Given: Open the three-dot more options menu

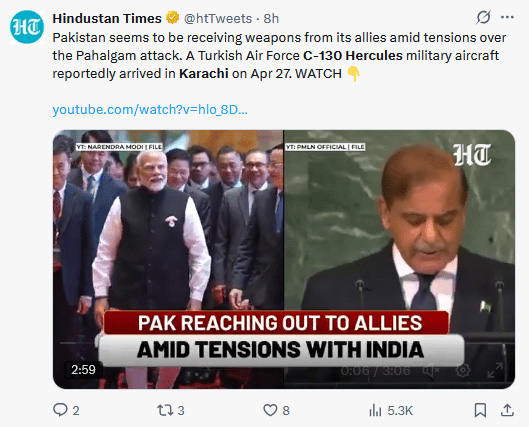Looking at the screenshot, I should (x=507, y=18).
